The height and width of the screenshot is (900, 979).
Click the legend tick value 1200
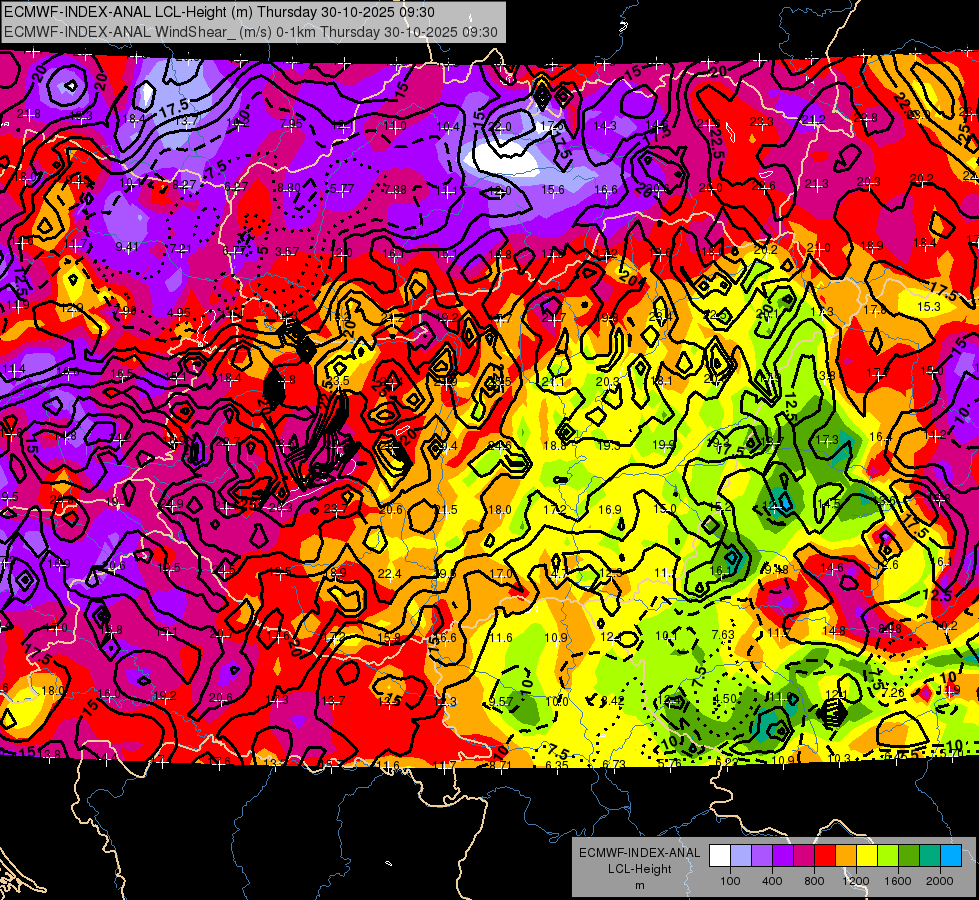point(855,881)
